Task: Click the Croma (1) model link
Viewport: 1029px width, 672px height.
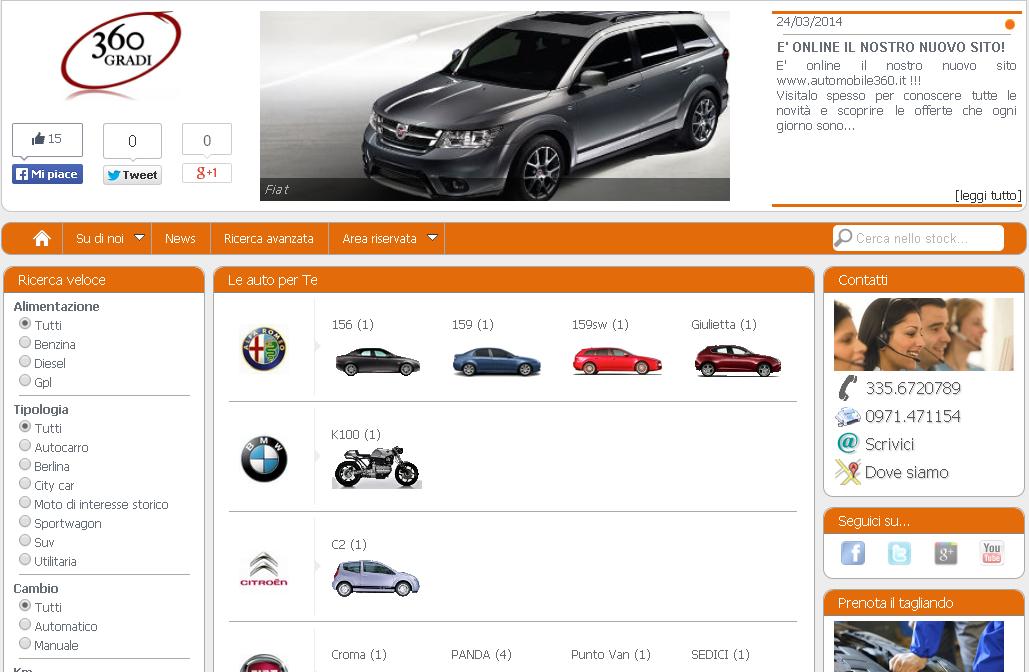Action: pyautogui.click(x=359, y=654)
